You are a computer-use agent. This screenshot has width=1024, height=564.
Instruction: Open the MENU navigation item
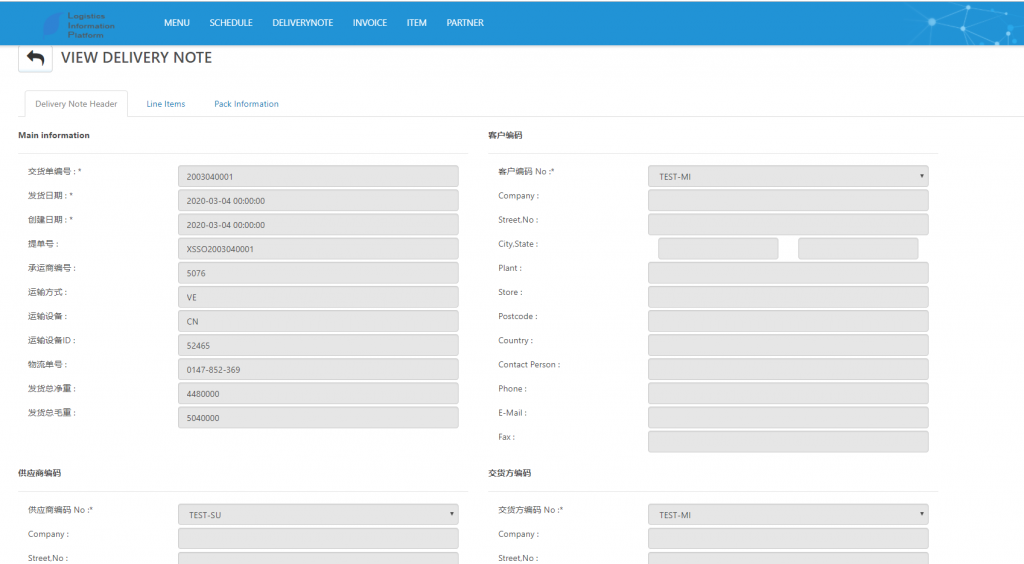176,23
